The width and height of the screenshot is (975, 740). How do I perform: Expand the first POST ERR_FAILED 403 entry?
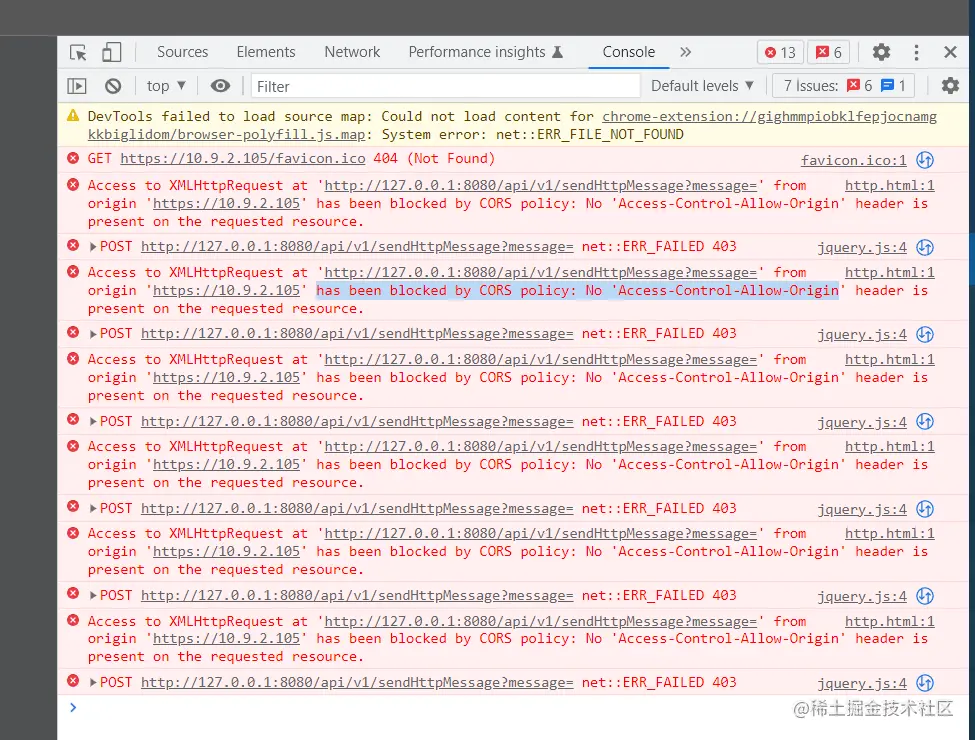pyautogui.click(x=93, y=247)
